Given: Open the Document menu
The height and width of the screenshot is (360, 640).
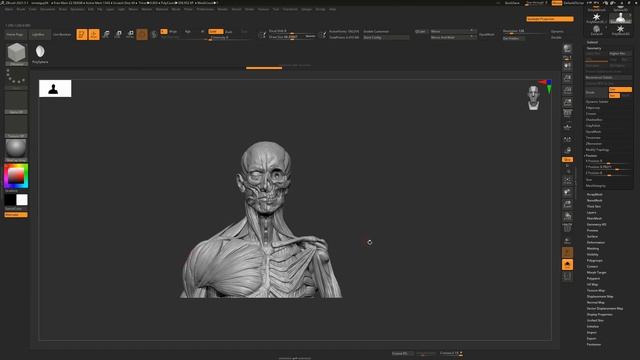Looking at the screenshot, I should tap(47, 9).
